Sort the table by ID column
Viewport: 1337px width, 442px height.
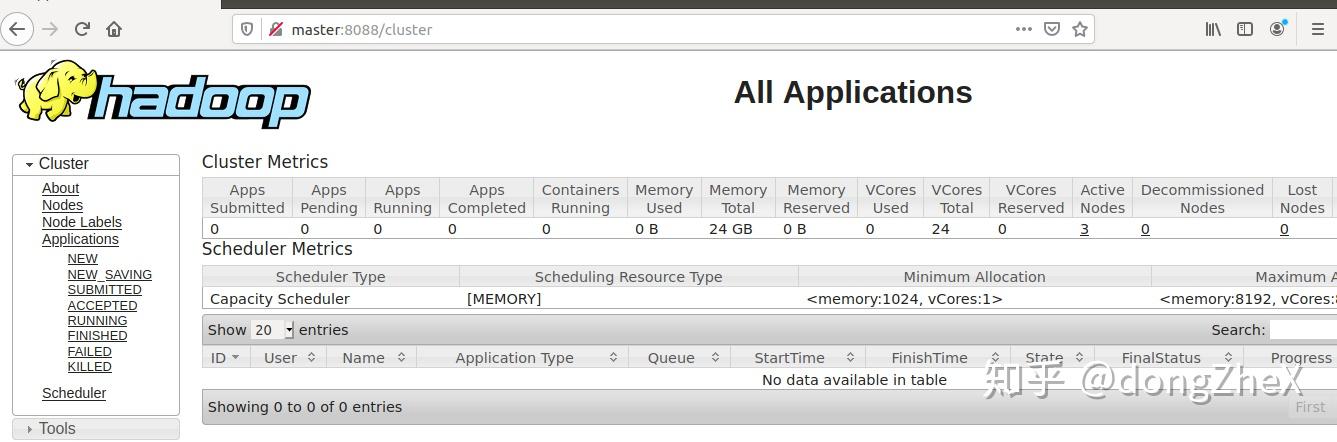click(x=225, y=357)
